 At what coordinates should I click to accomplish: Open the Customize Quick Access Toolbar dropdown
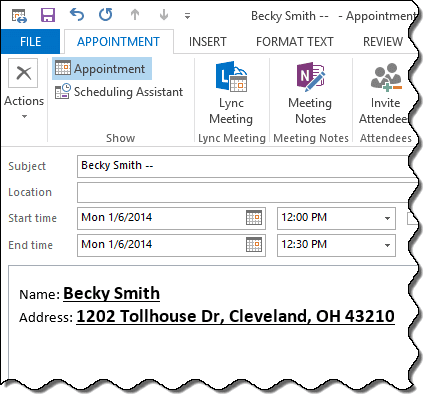point(188,16)
